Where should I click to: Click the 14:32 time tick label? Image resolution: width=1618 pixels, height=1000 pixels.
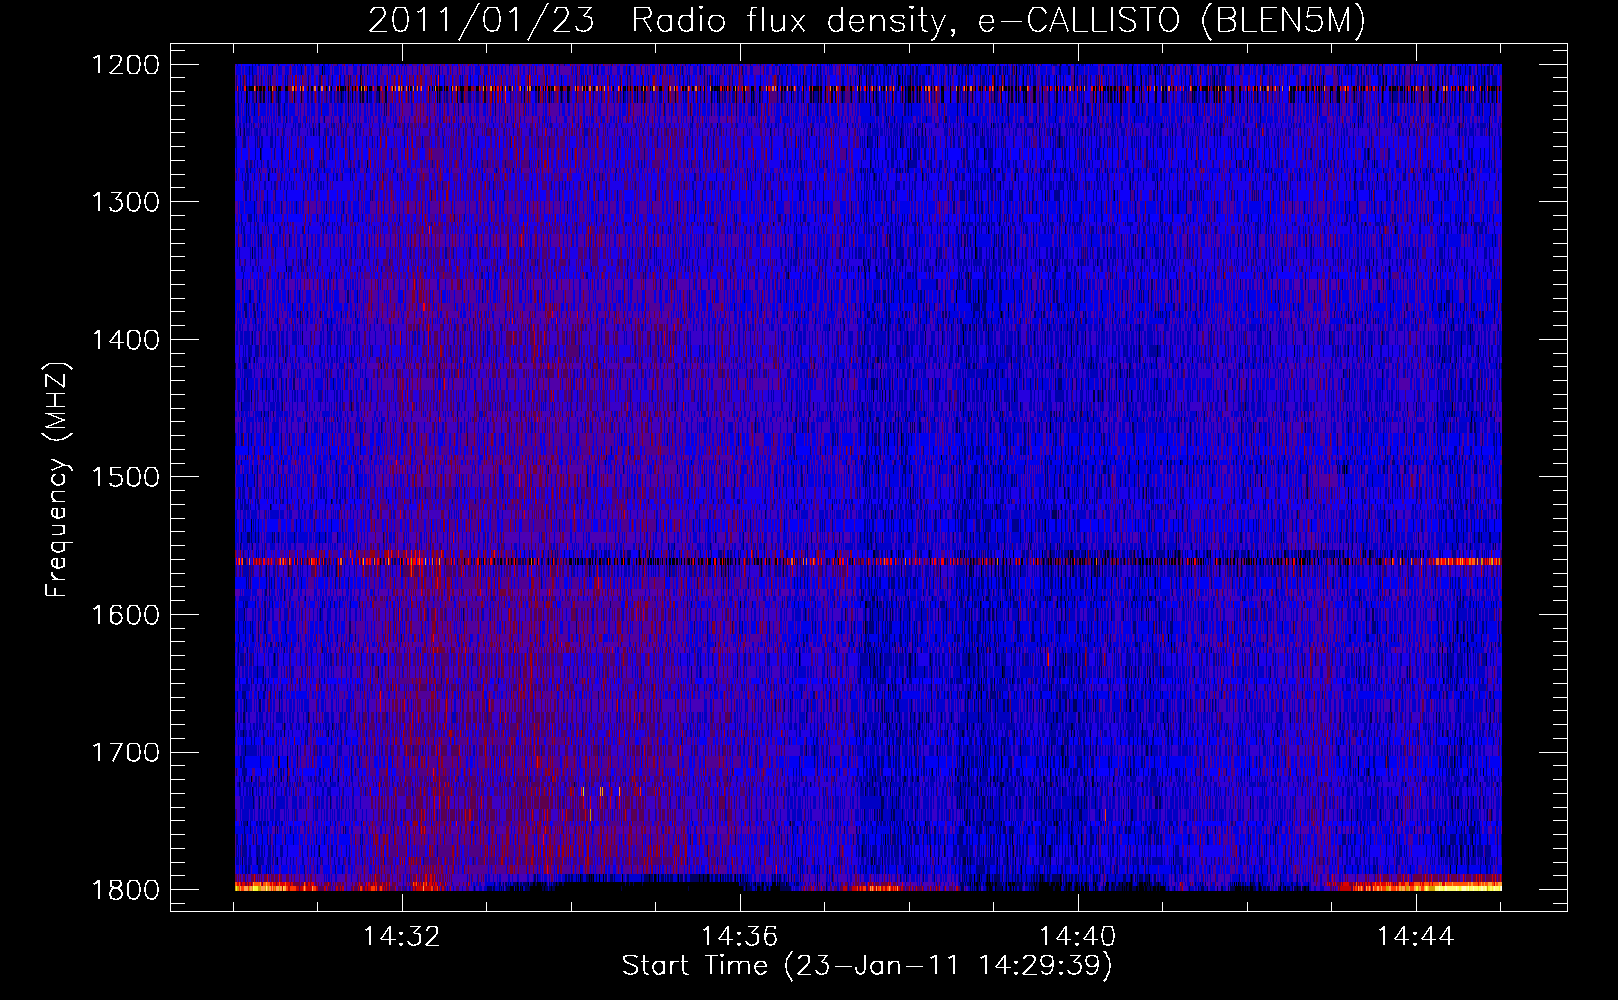(x=402, y=937)
